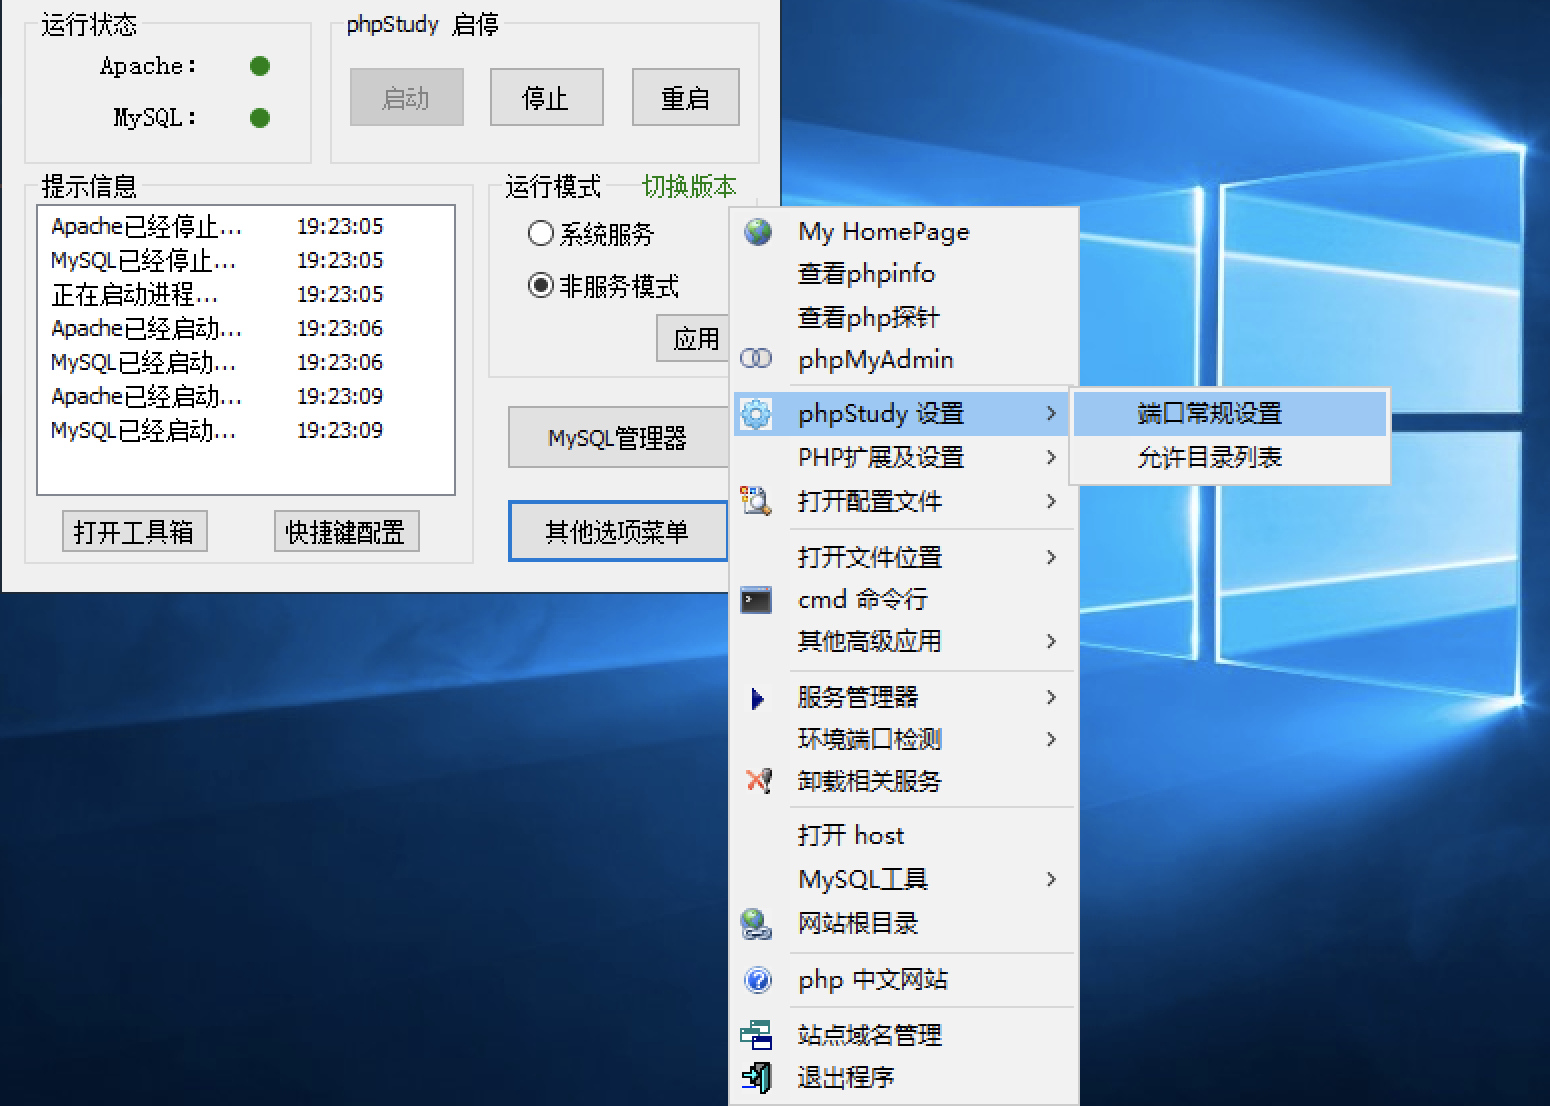
Task: Click the globe icon beside 网站根目录
Action: (756, 923)
